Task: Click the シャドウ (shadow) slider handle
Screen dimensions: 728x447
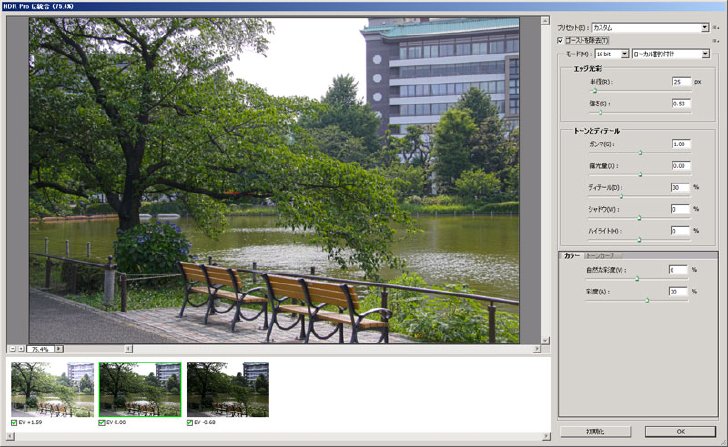Action: (639, 218)
